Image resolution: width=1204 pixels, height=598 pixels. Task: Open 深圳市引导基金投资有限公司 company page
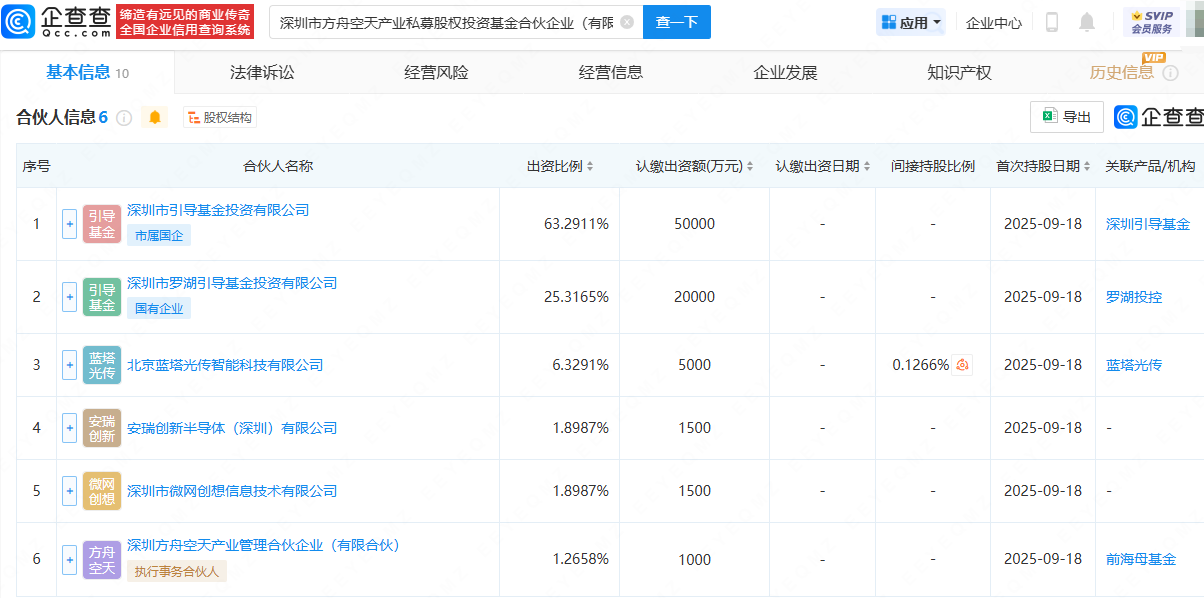coord(218,210)
